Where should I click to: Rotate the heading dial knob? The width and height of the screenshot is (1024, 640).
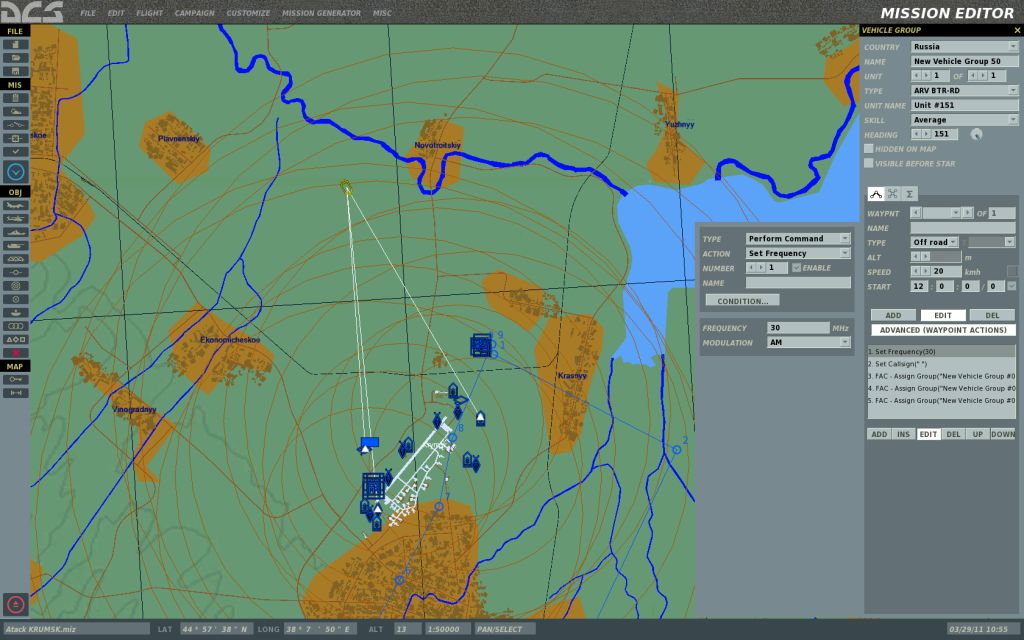coord(976,135)
